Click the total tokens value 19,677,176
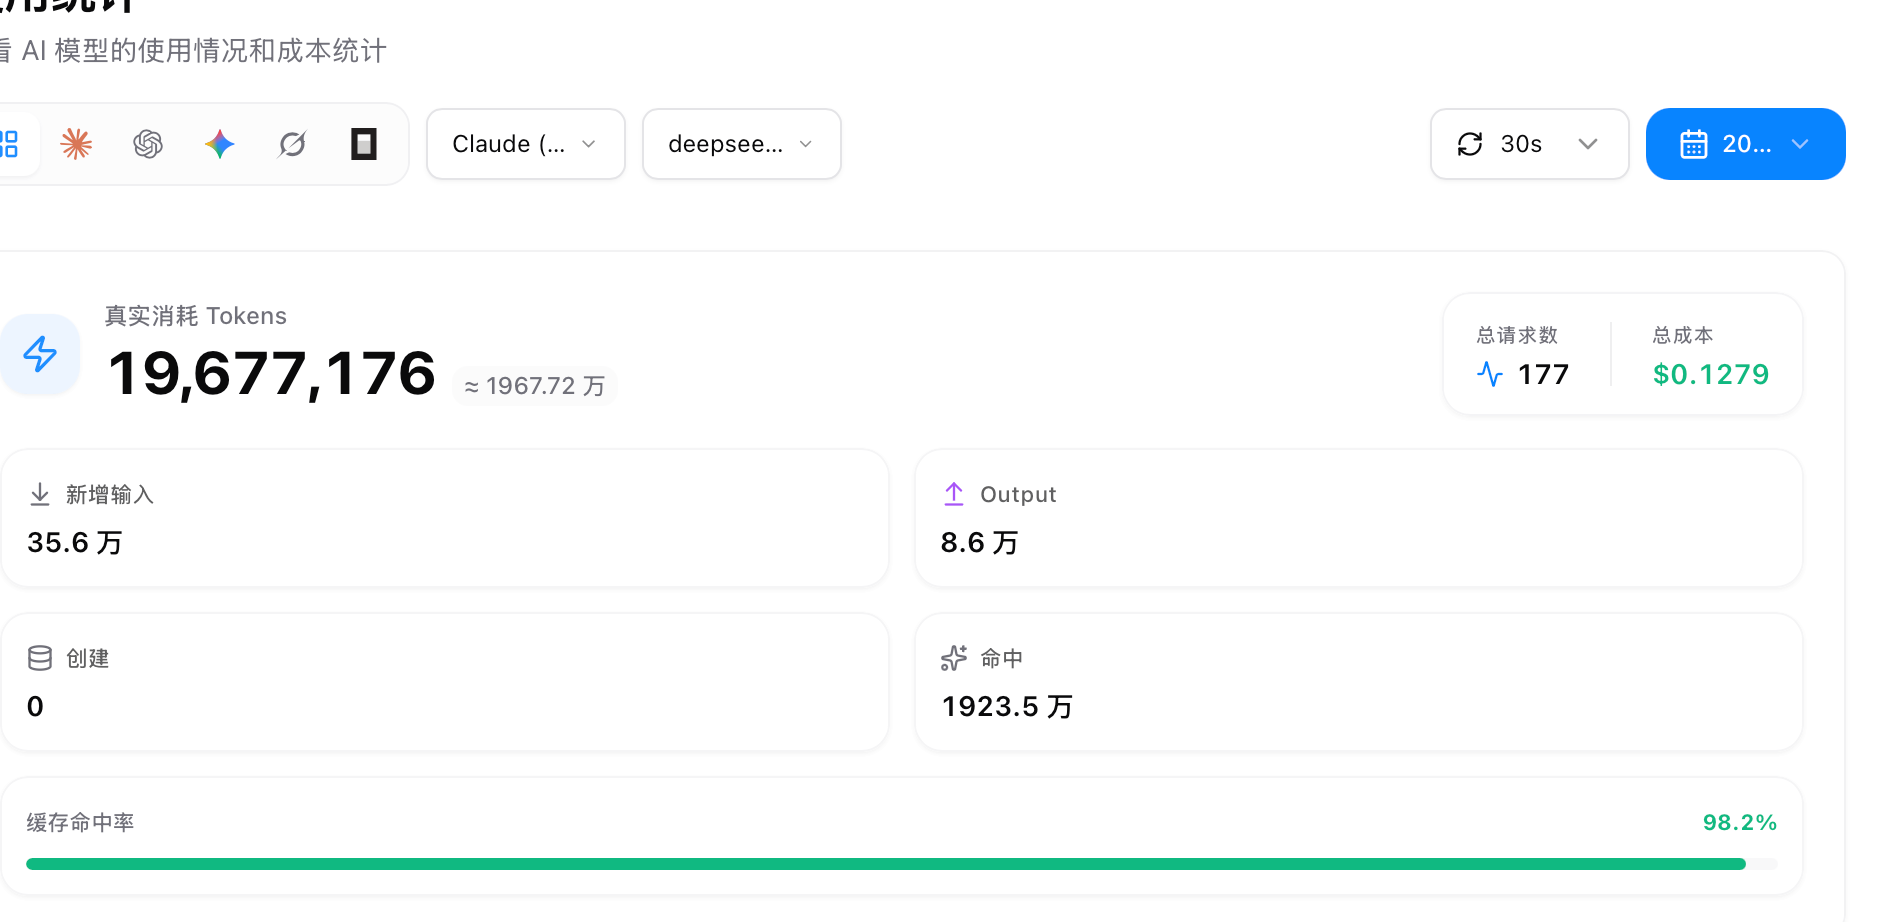Image resolution: width=1878 pixels, height=922 pixels. (272, 373)
